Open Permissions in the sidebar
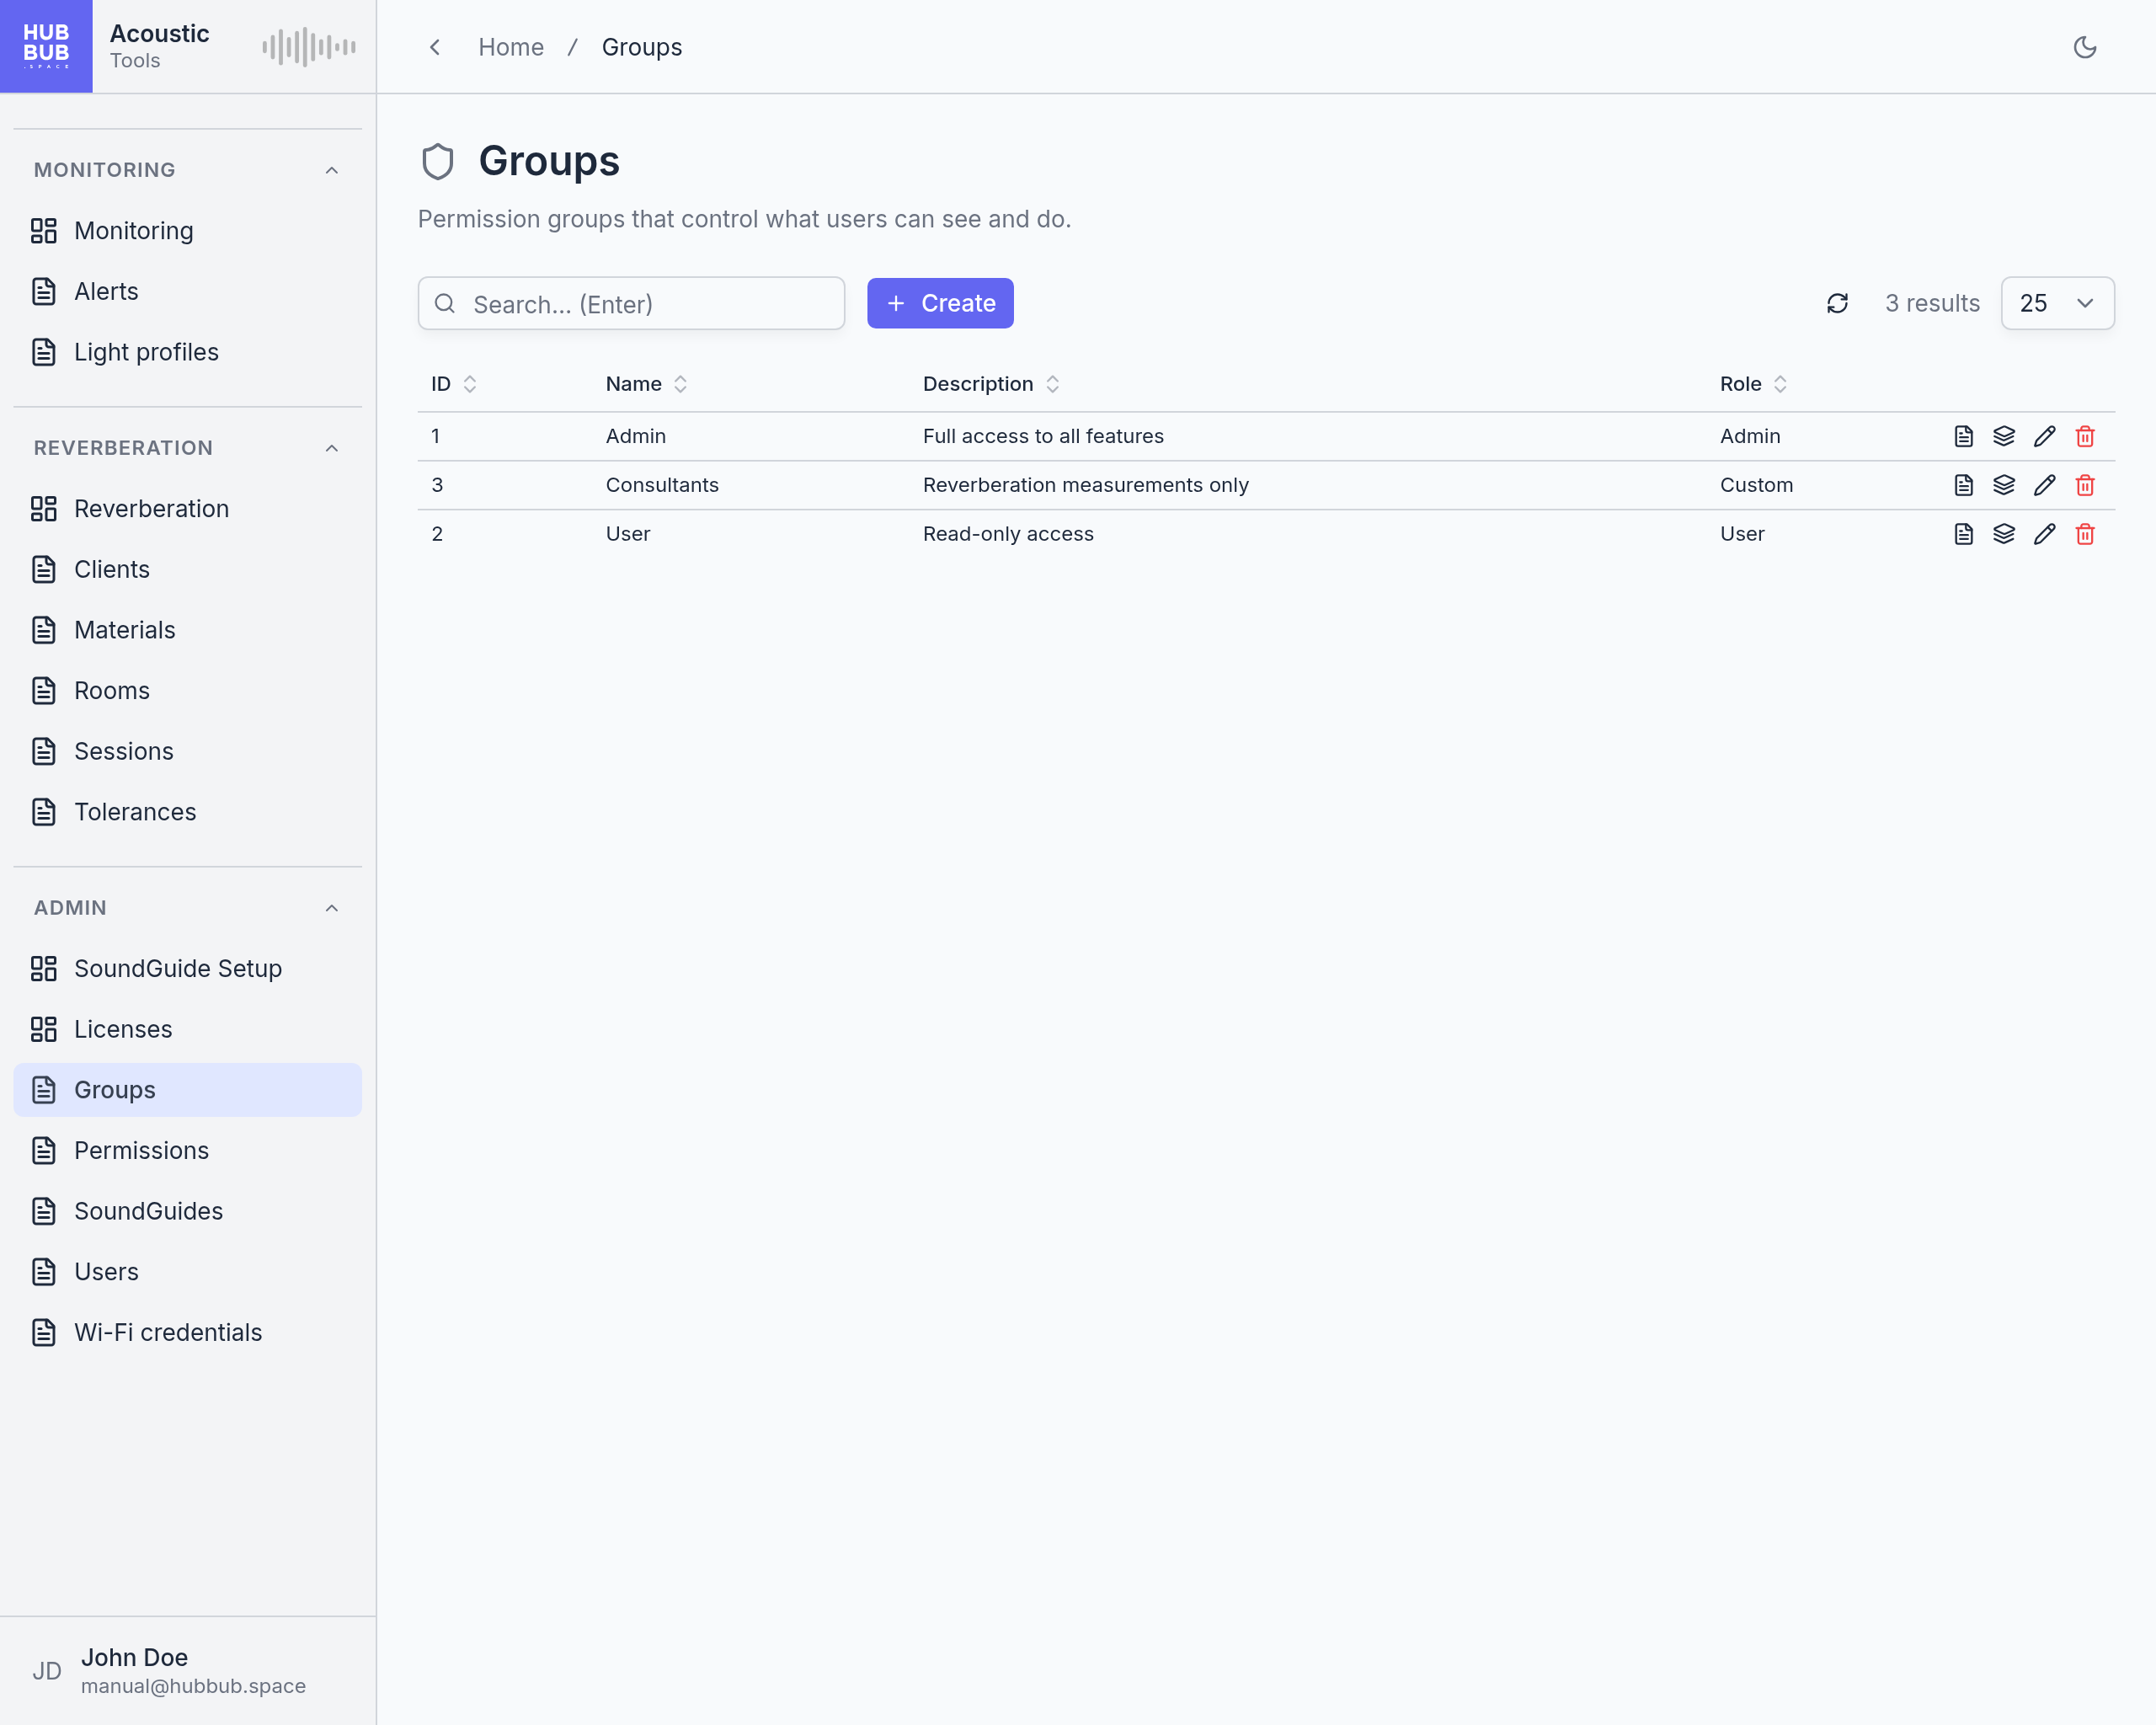The width and height of the screenshot is (2156, 1725). pyautogui.click(x=187, y=1151)
